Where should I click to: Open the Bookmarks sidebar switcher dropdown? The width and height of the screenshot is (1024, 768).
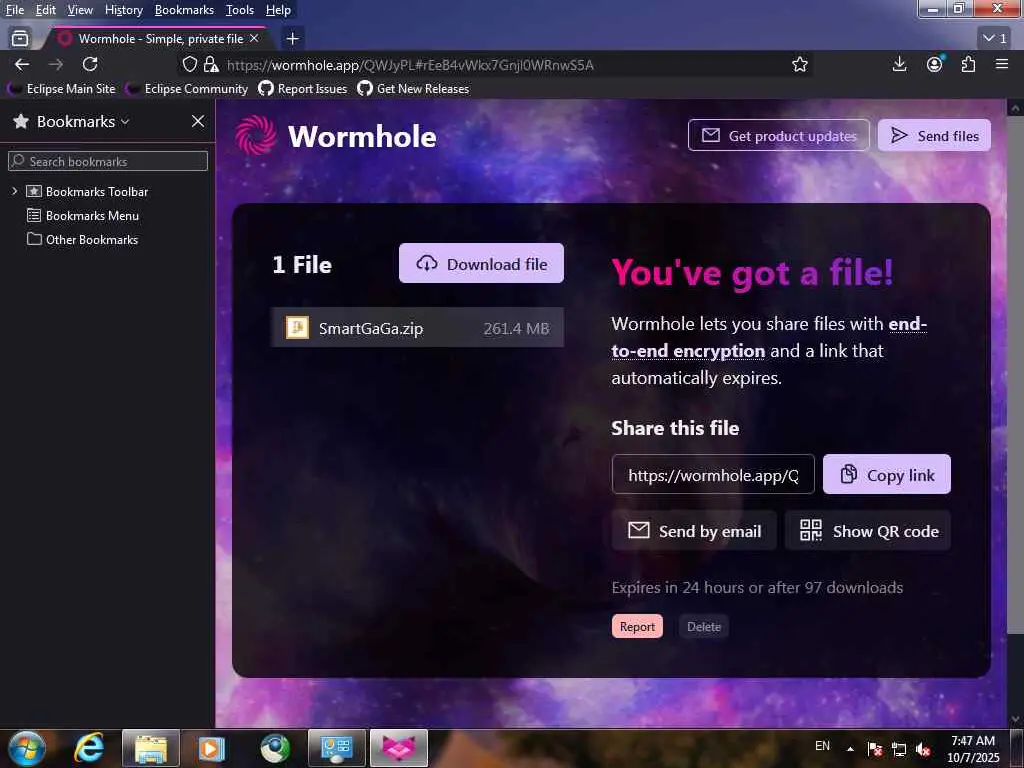[83, 121]
